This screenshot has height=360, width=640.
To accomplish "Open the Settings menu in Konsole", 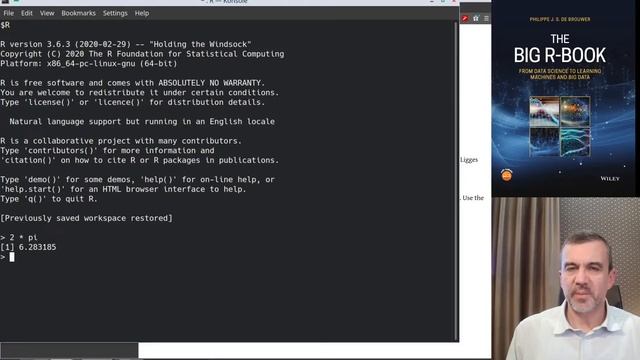I will 115,13.
